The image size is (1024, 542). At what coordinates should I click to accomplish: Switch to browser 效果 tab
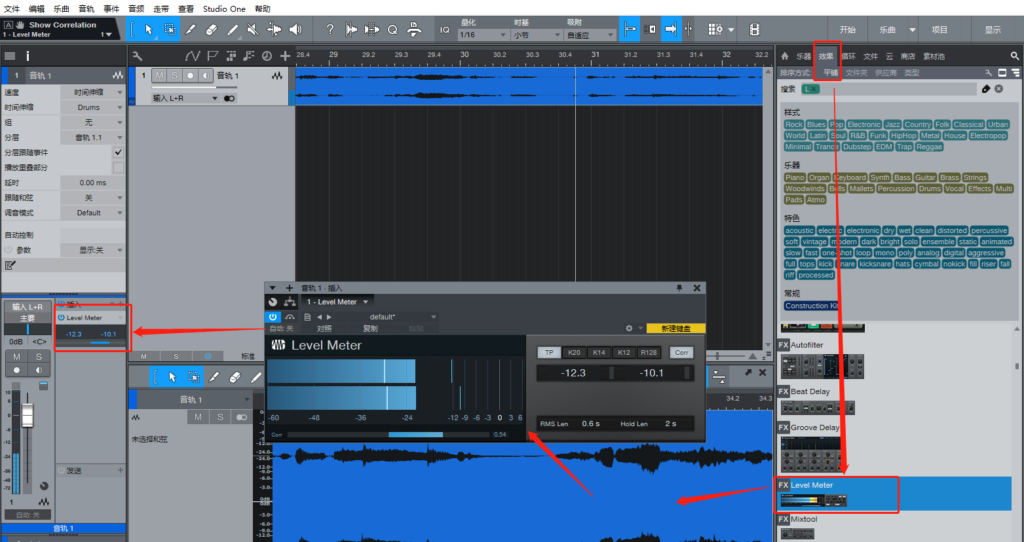point(826,56)
